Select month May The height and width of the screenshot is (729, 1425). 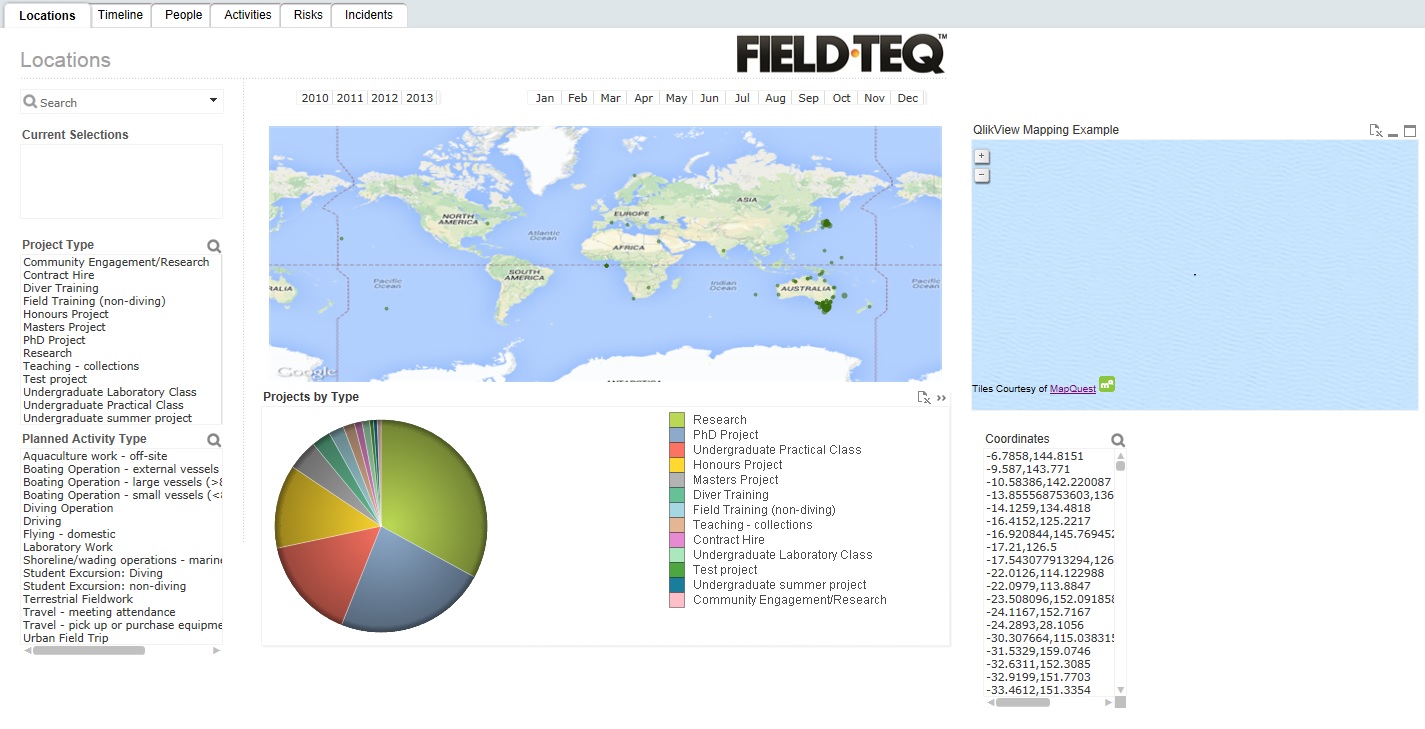pyautogui.click(x=677, y=98)
